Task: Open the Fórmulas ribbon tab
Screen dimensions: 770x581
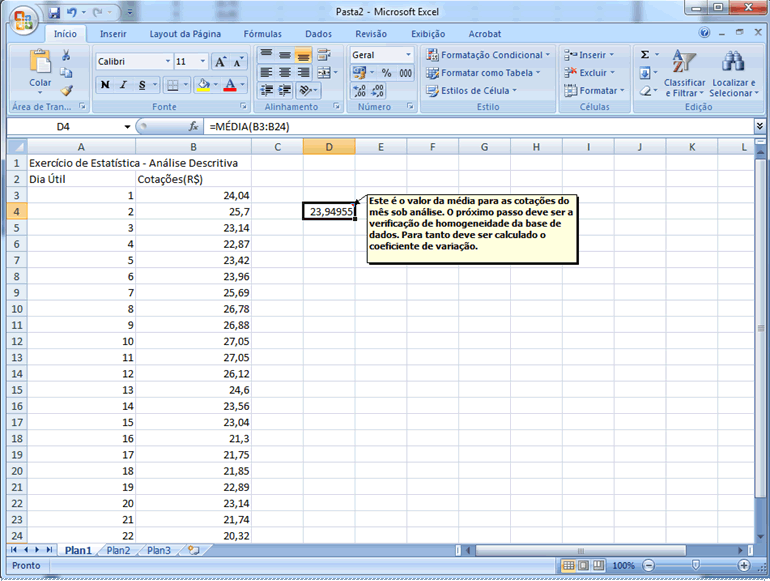Action: 262,34
